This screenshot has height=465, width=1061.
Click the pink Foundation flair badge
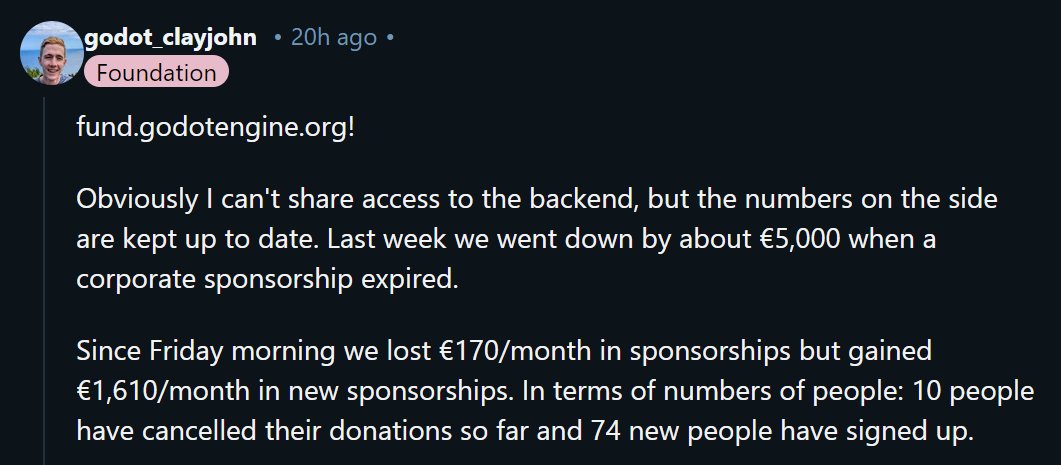[x=156, y=73]
